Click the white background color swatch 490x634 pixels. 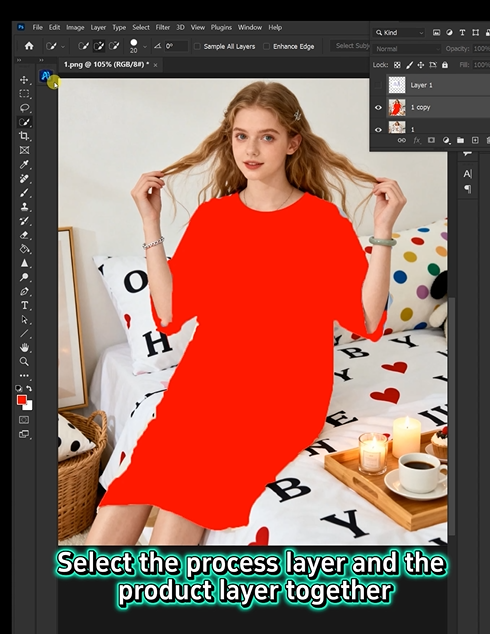coord(29,406)
